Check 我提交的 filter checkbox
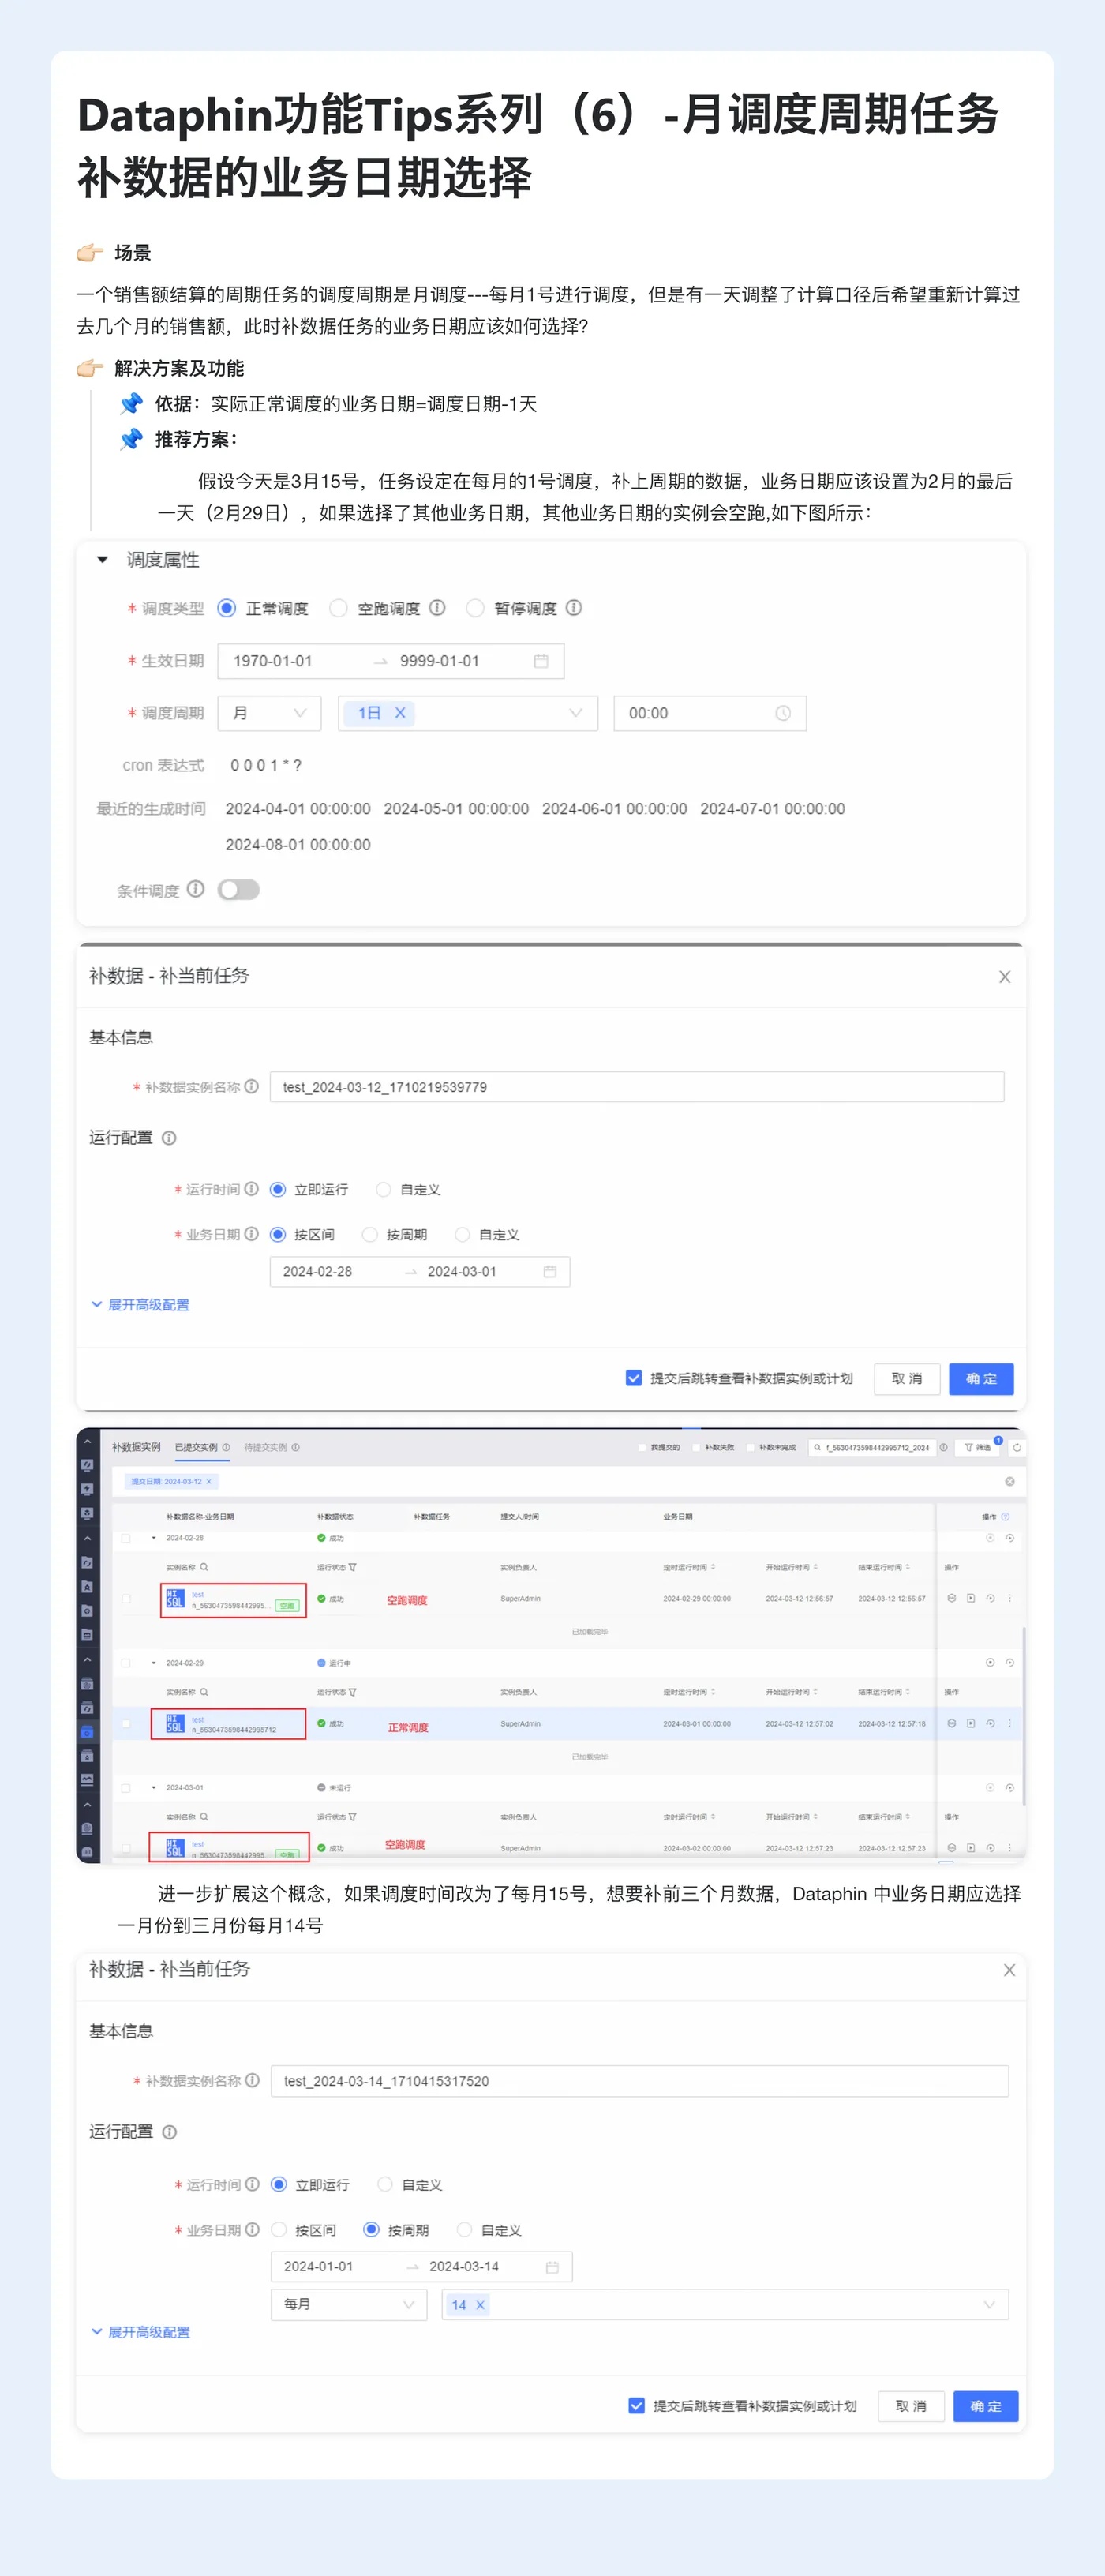The width and height of the screenshot is (1105, 2576). 642,1448
